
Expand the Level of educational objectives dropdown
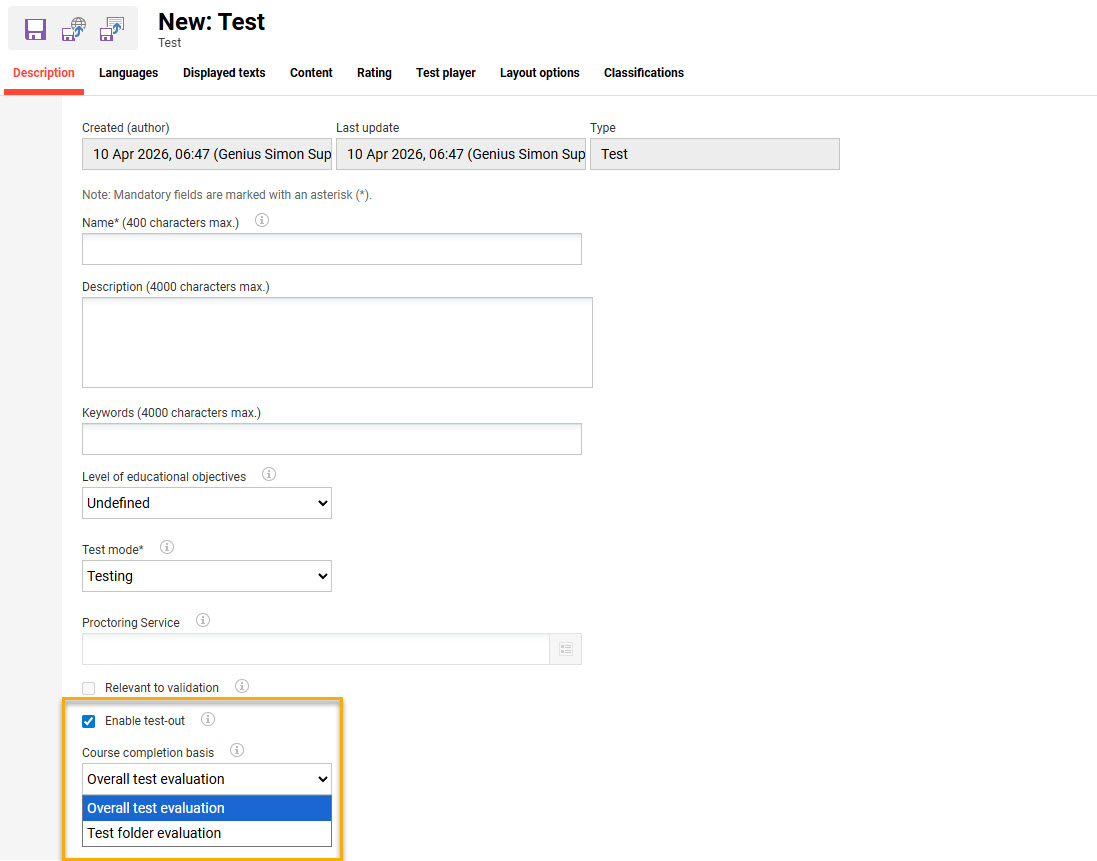pos(206,503)
